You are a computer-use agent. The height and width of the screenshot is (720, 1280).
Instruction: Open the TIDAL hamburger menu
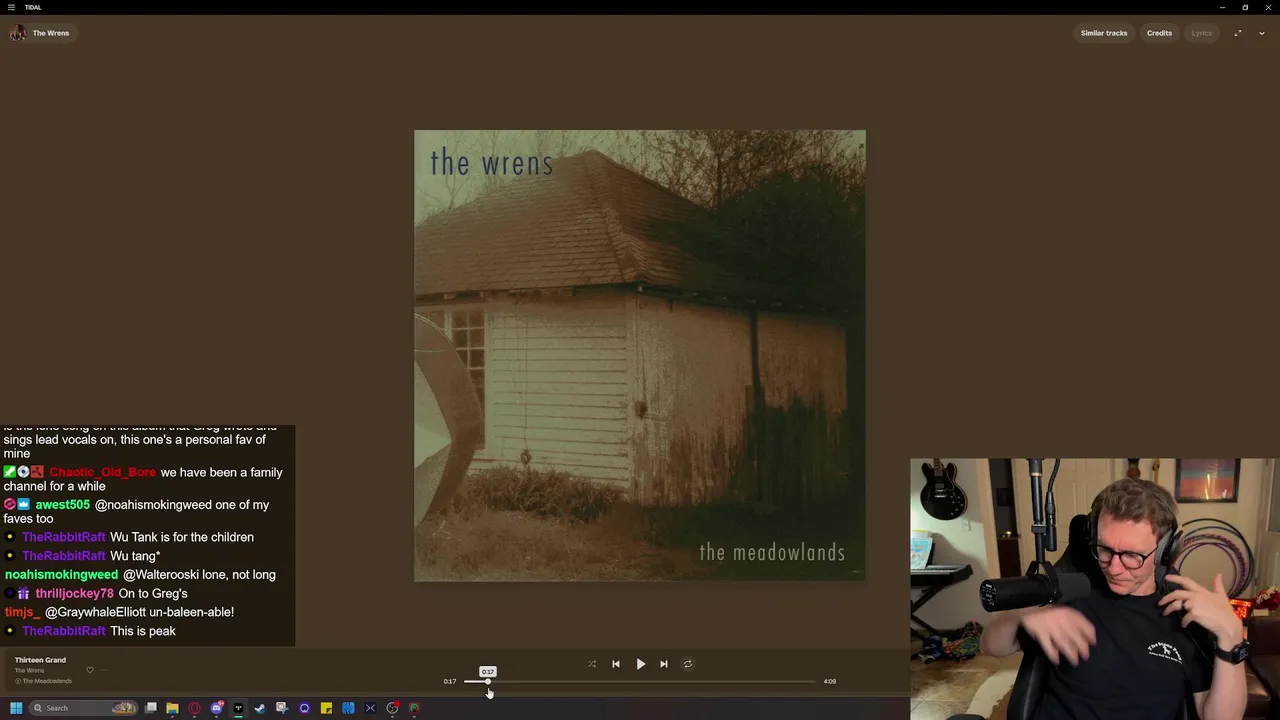[11, 7]
